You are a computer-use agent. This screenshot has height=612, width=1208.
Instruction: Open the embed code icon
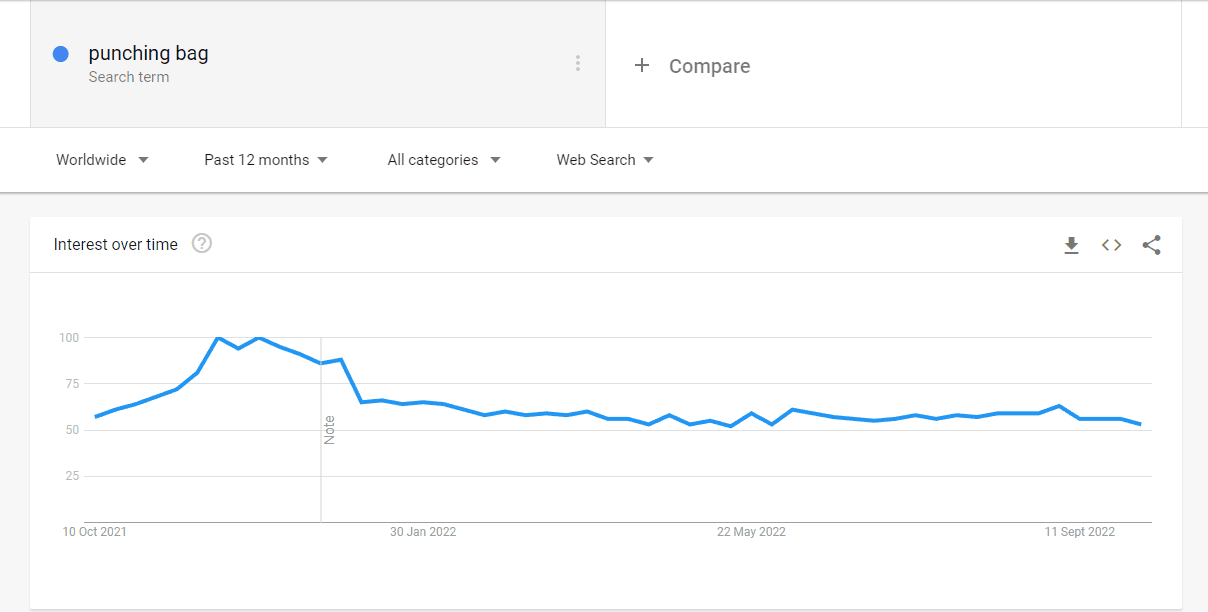click(1111, 245)
